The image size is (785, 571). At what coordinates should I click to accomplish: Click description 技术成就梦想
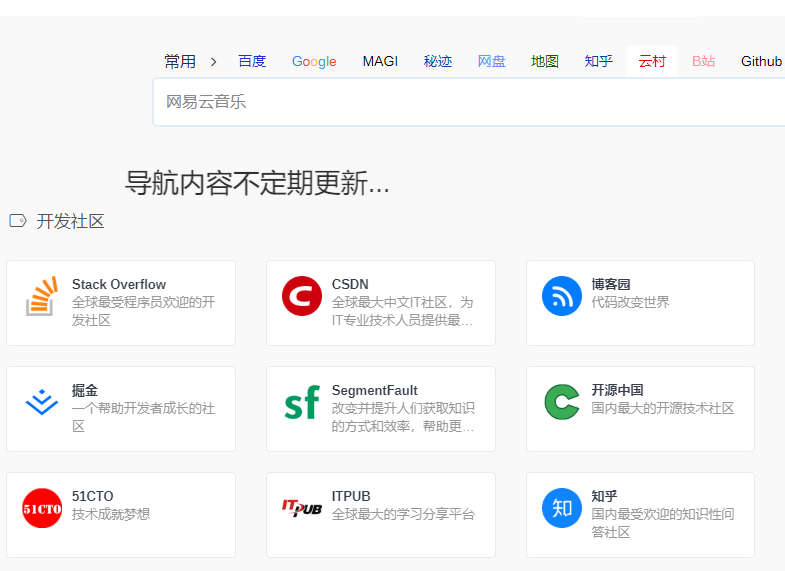pyautogui.click(x=111, y=514)
